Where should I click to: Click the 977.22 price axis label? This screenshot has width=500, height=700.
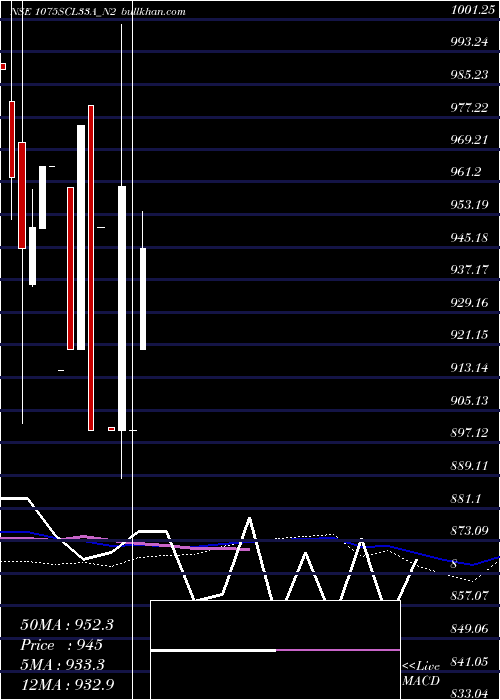[469, 107]
